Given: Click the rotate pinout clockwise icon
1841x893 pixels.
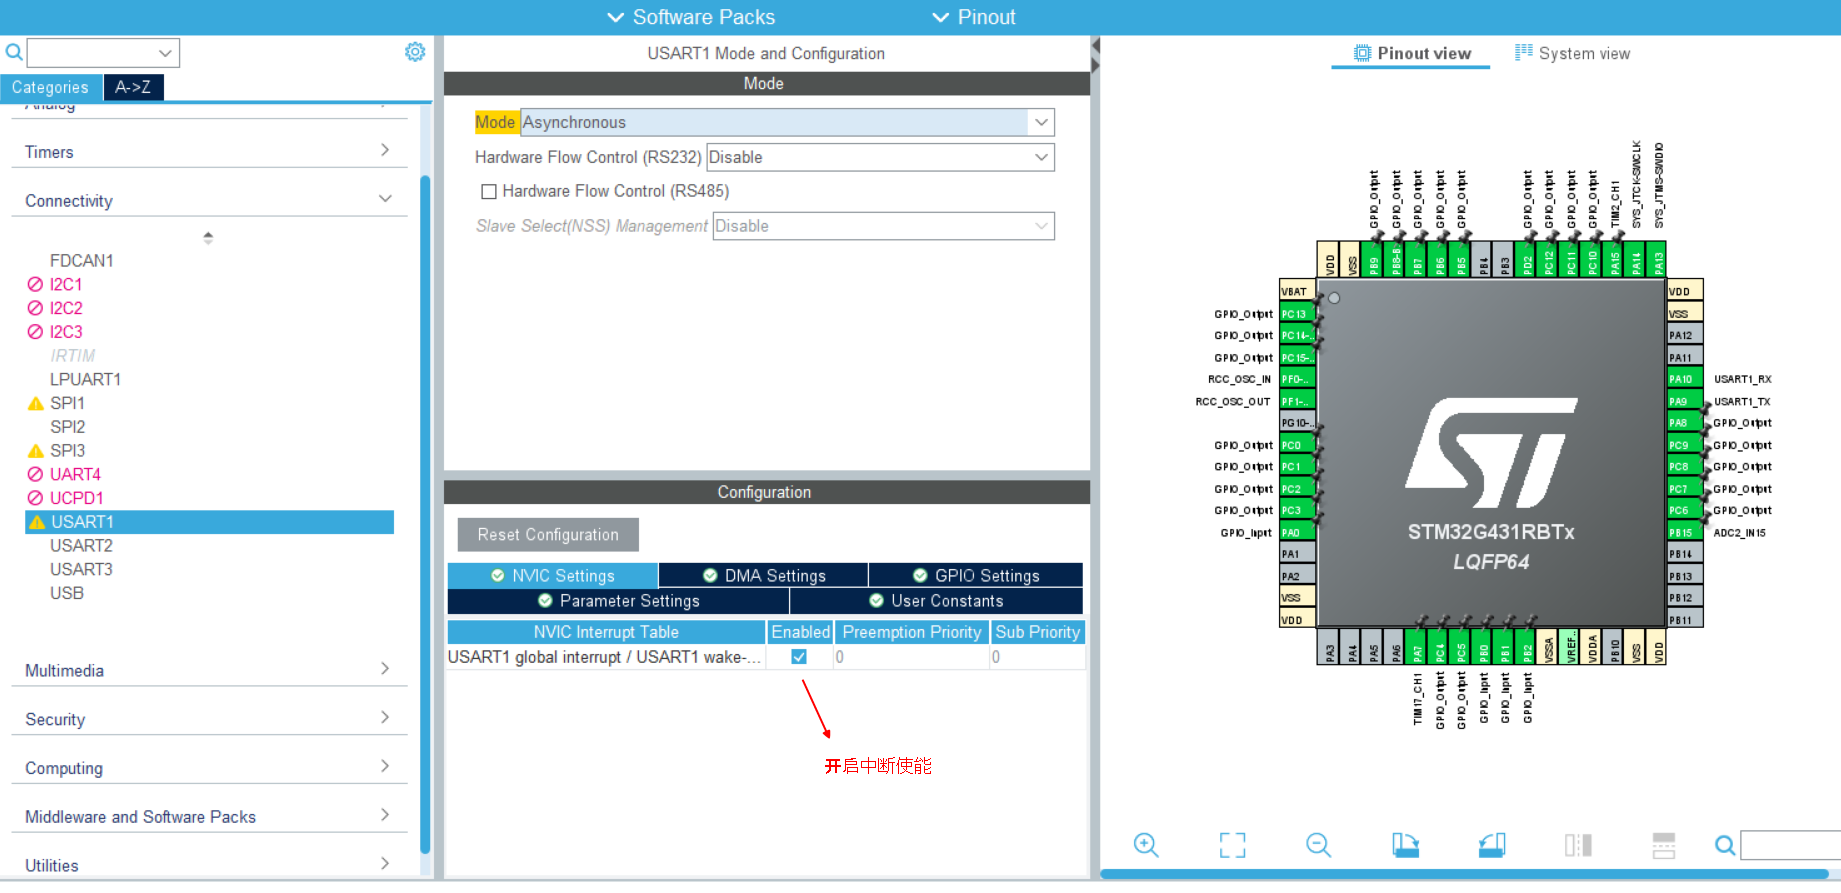Looking at the screenshot, I should (x=1405, y=845).
